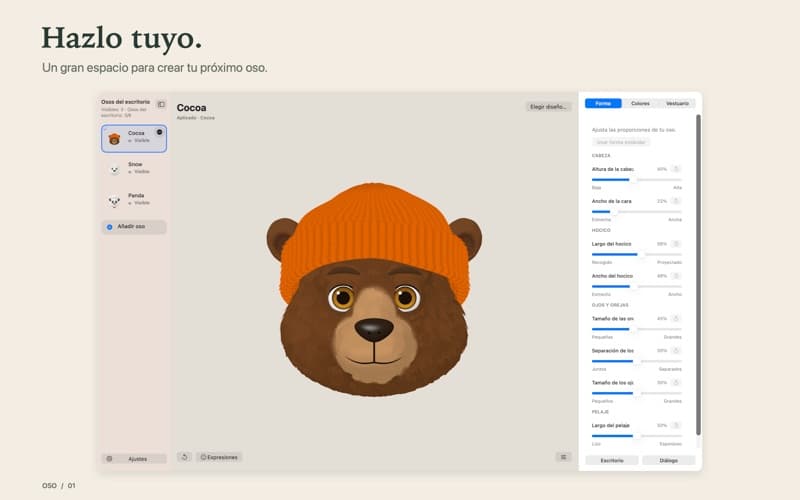
Task: Reset Largo del hocico with its icon
Action: coord(676,244)
